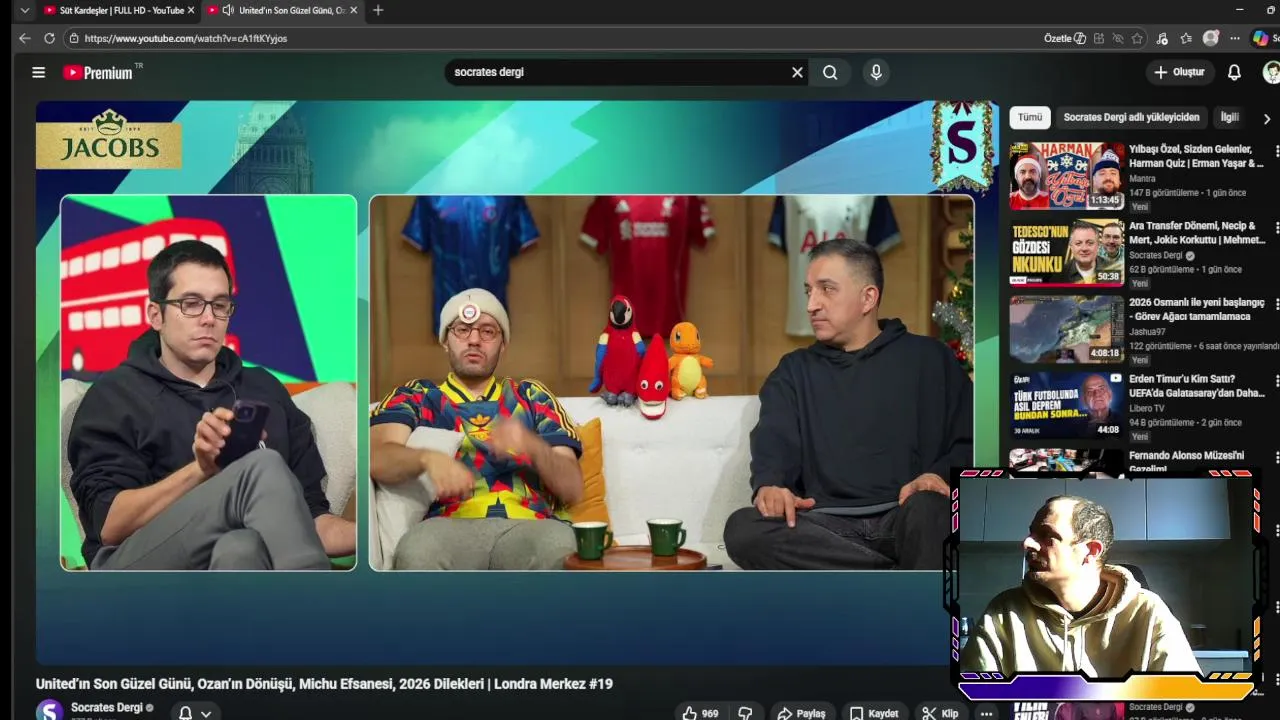Image resolution: width=1280 pixels, height=720 pixels.
Task: Focus the browser address bar URL
Action: [185, 38]
